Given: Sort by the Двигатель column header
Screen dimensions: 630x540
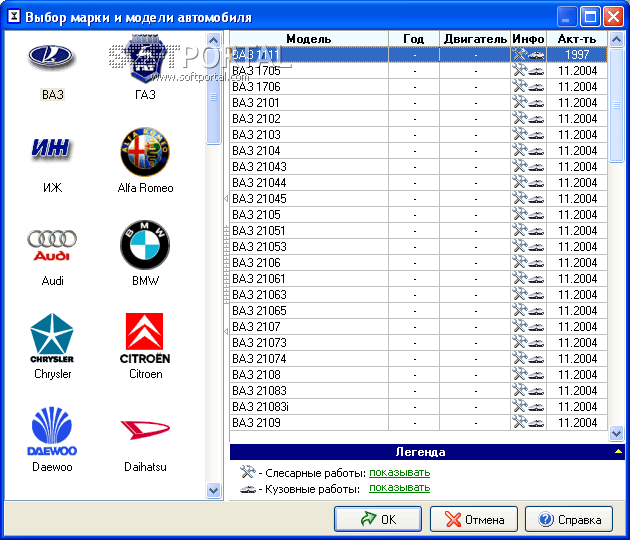Looking at the screenshot, I should (475, 39).
